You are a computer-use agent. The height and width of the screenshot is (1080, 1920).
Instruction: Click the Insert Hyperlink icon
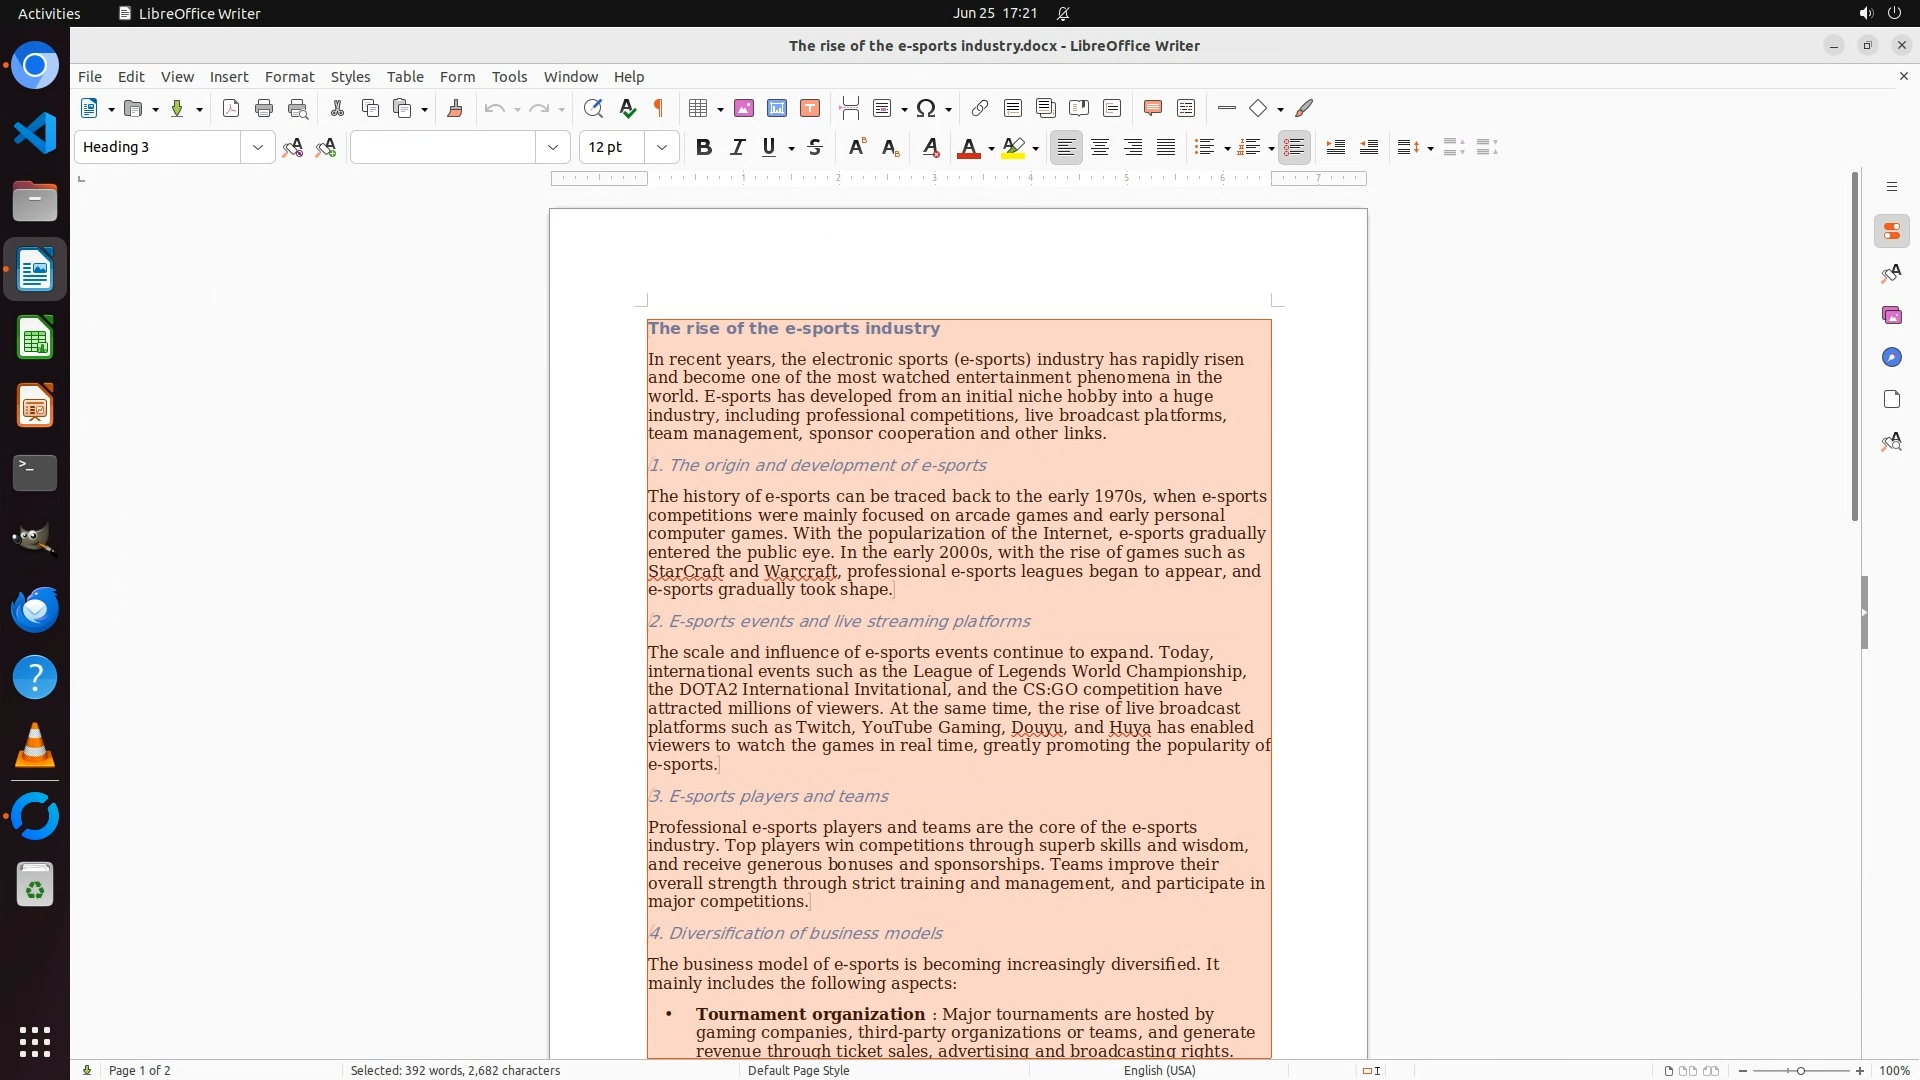[x=980, y=109]
